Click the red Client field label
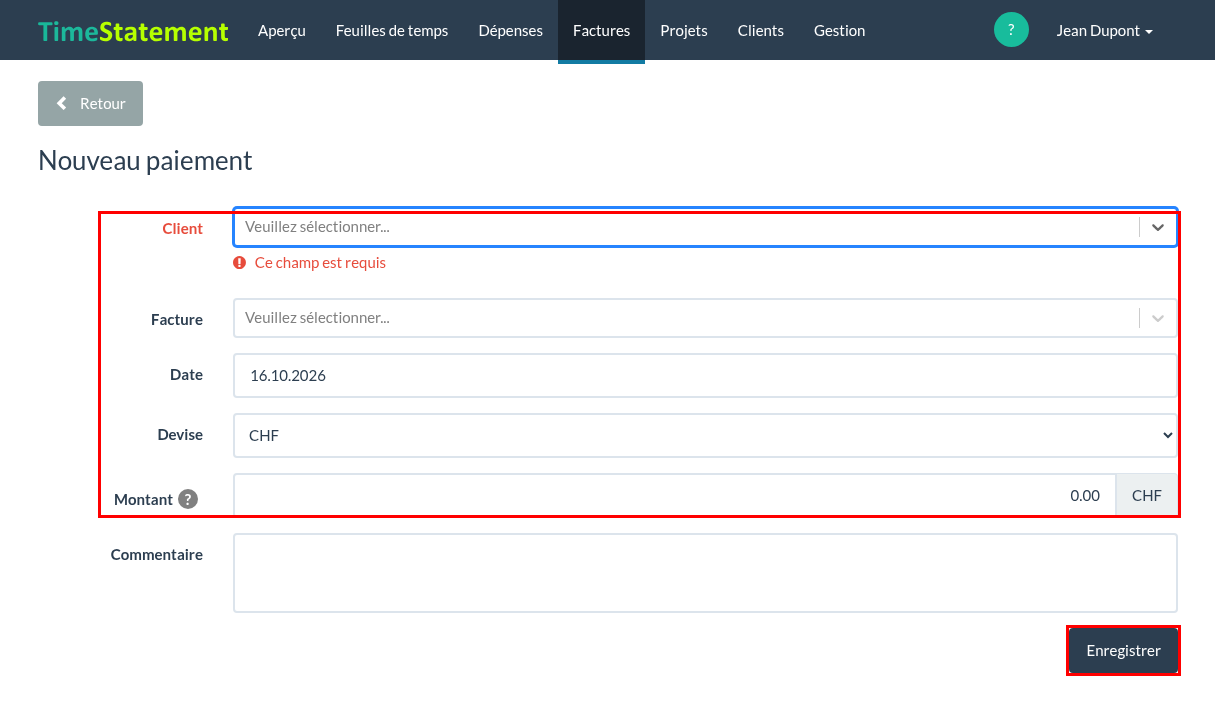The height and width of the screenshot is (703, 1215). pyautogui.click(x=183, y=229)
